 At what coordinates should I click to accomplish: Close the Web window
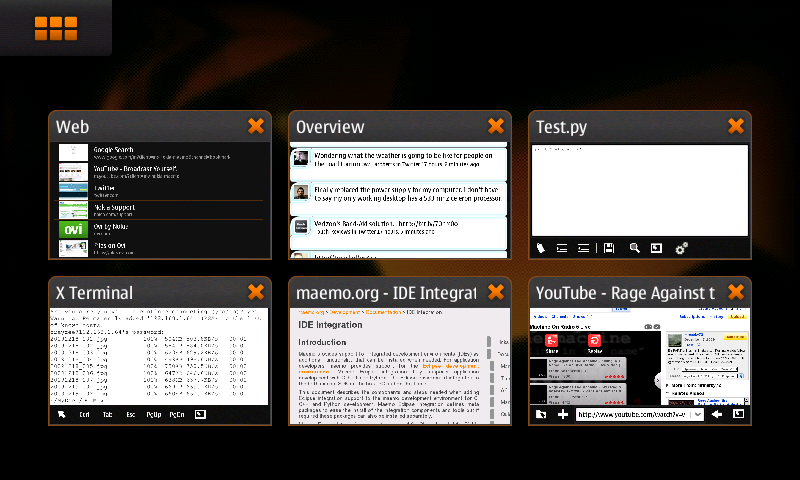tap(256, 126)
